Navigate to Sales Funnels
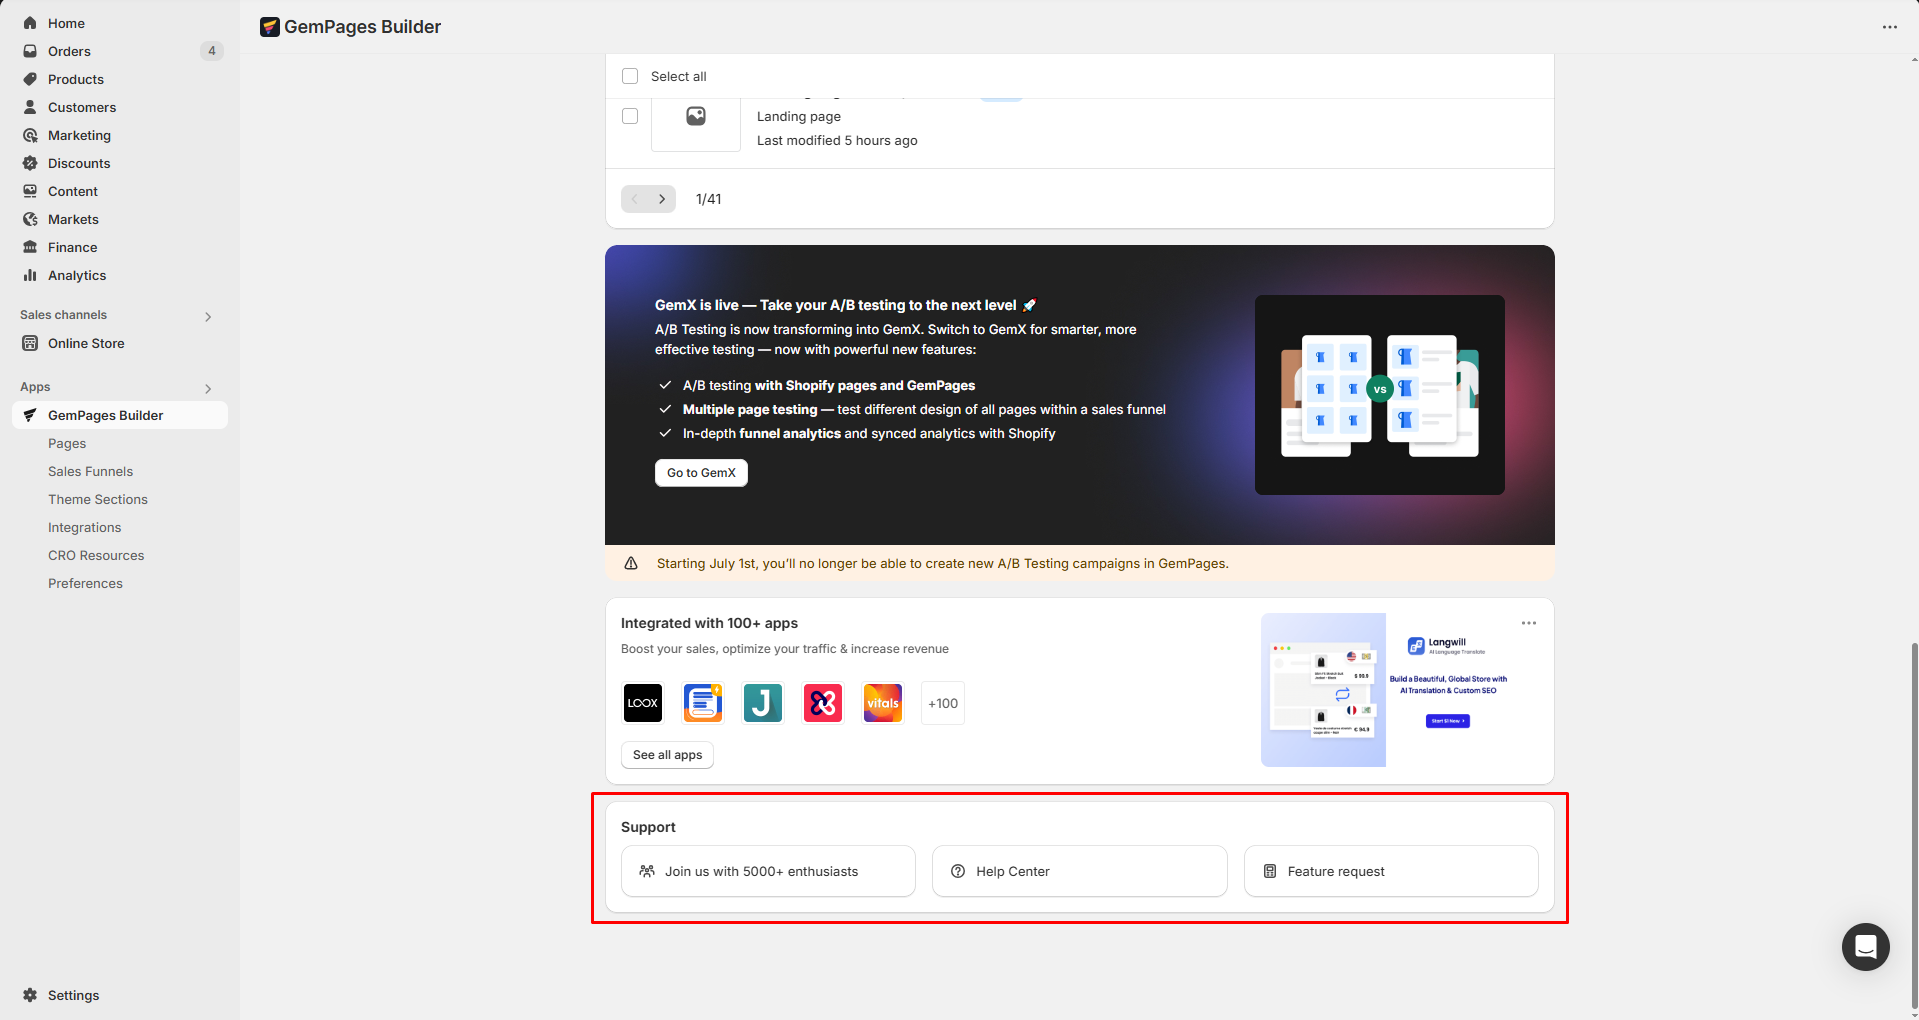The width and height of the screenshot is (1919, 1020). click(x=90, y=471)
